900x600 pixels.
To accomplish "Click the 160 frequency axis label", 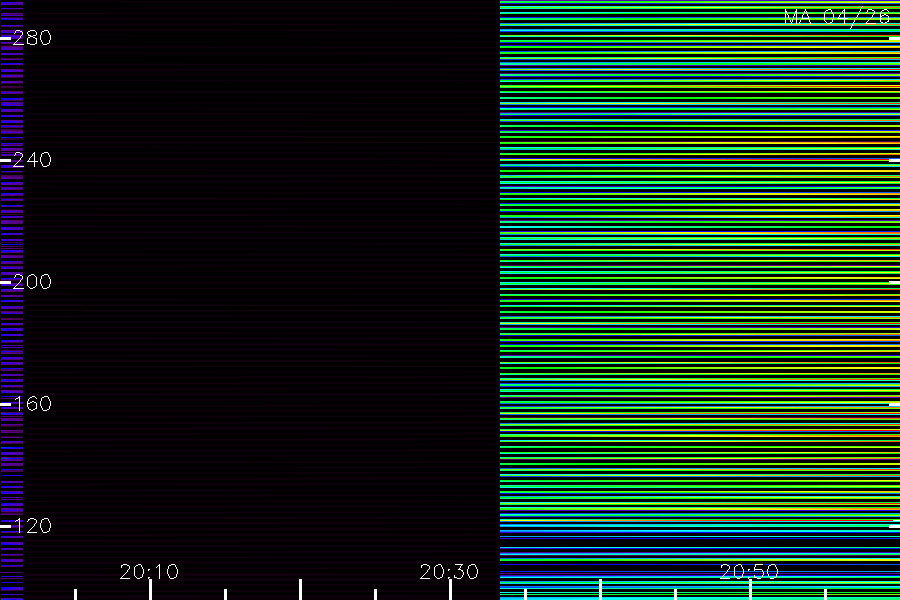I will pos(32,404).
